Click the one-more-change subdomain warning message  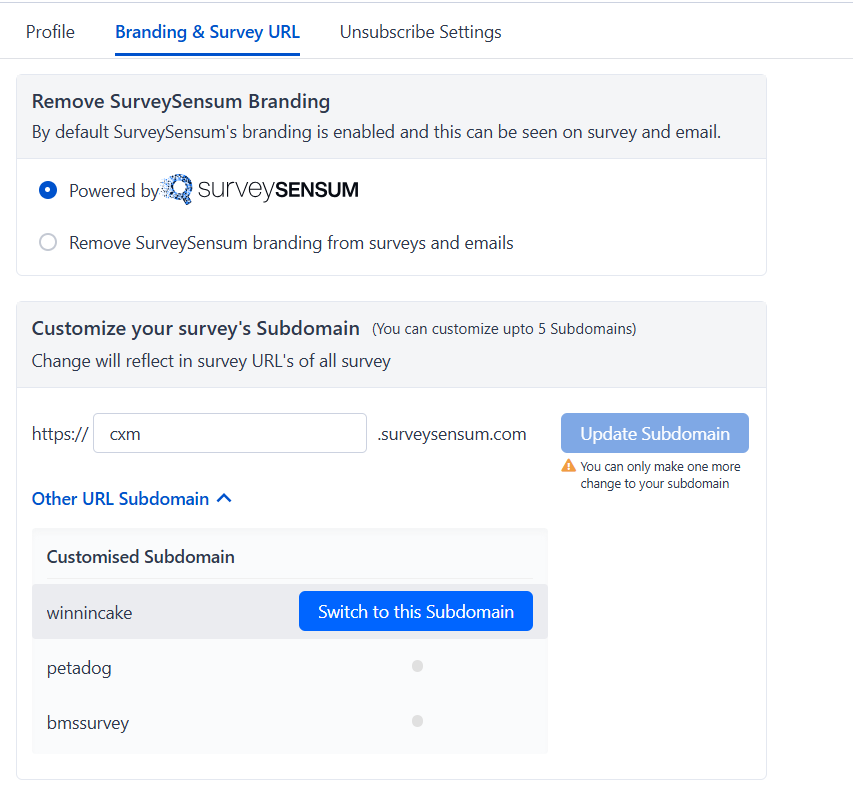660,475
